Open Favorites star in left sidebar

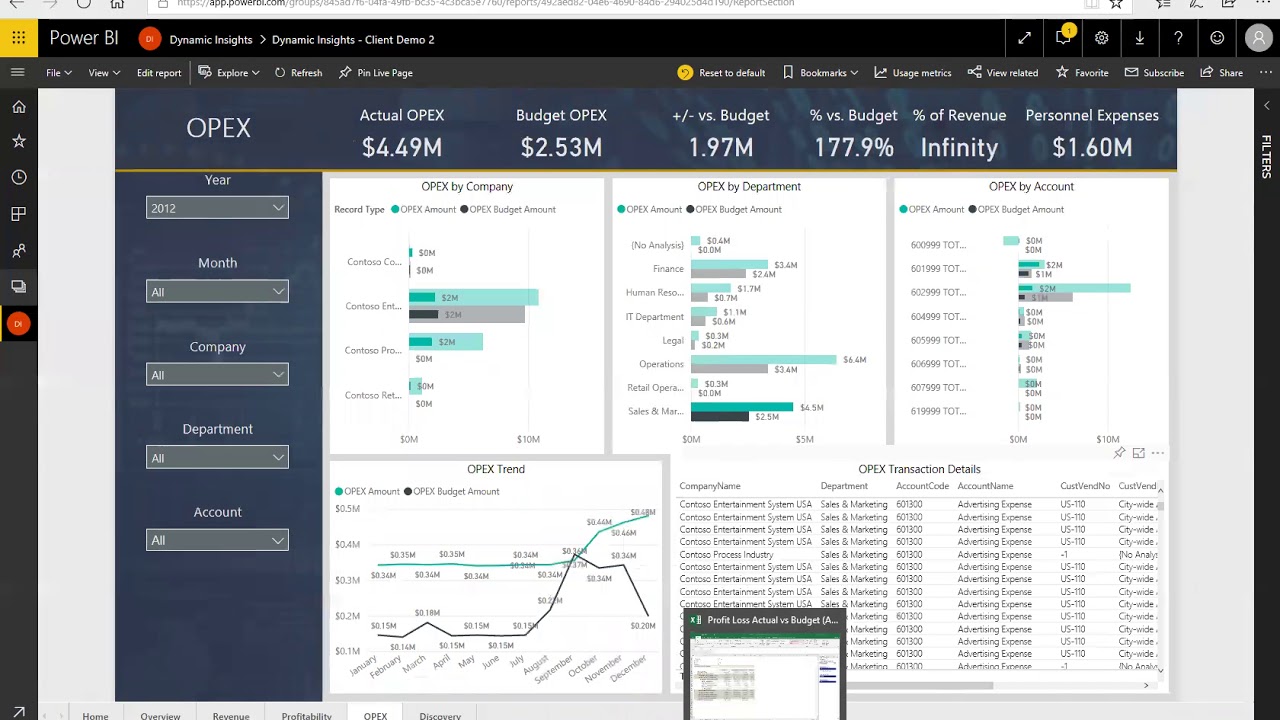pyautogui.click(x=19, y=141)
